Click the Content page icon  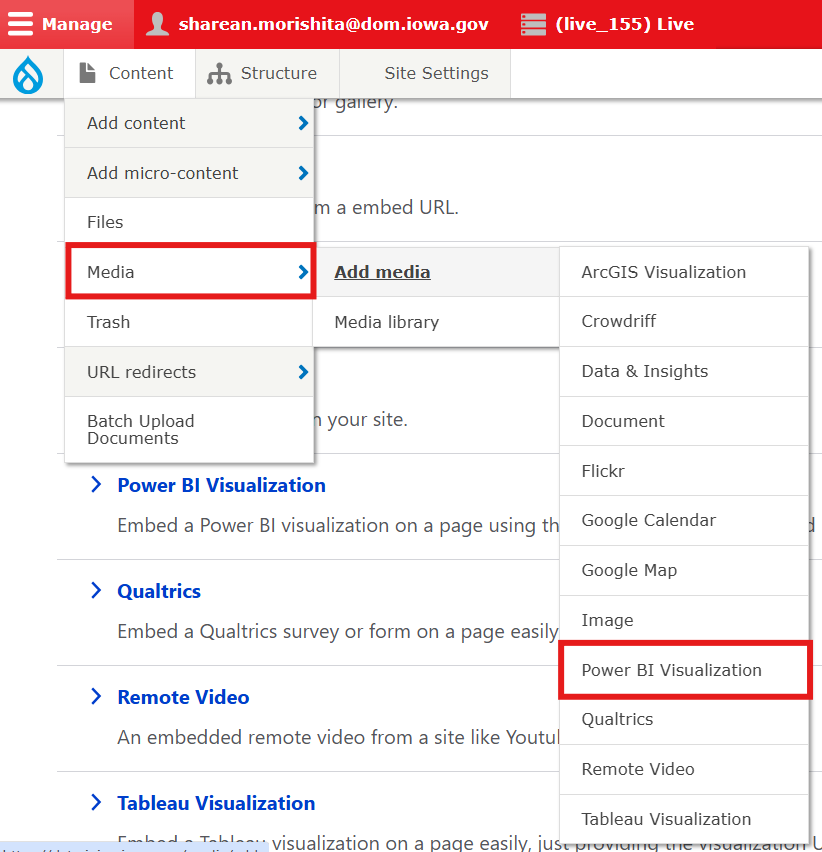(87, 73)
